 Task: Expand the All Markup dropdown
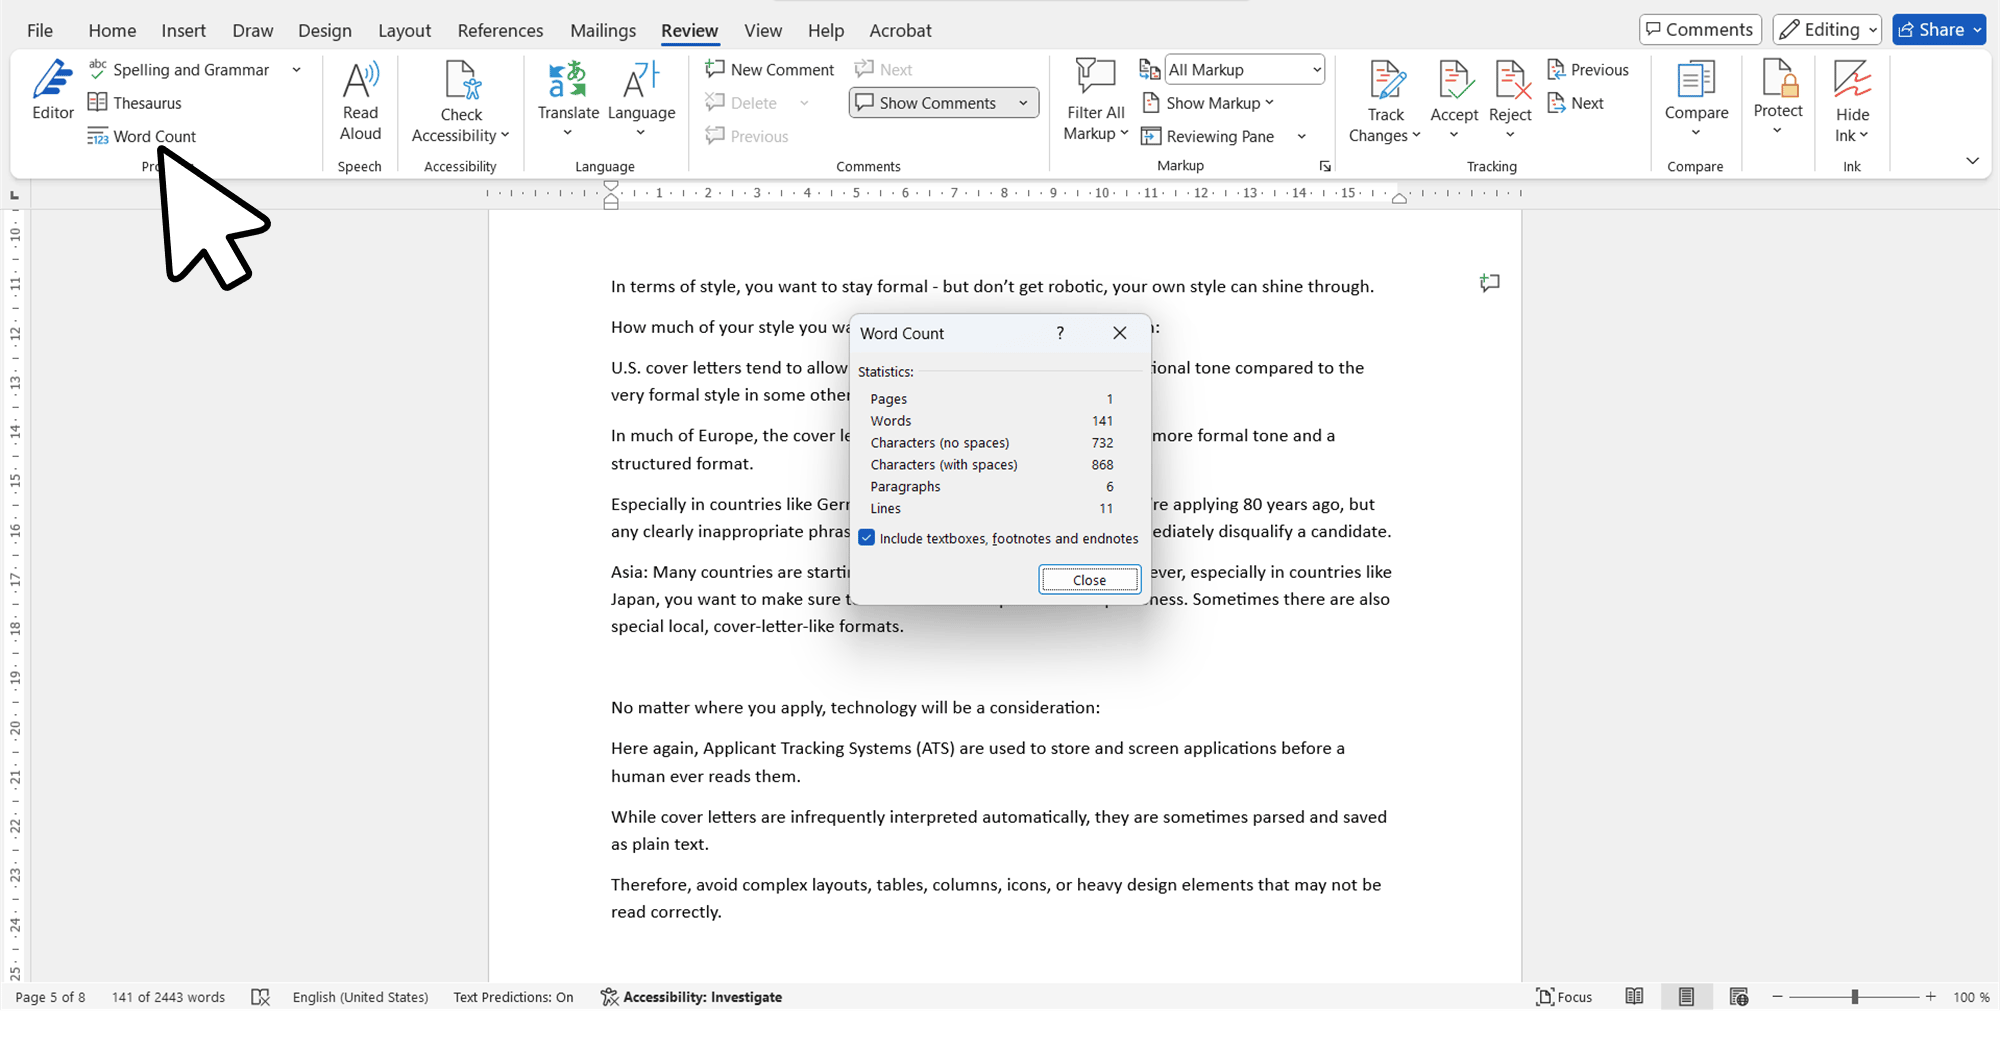[1316, 70]
